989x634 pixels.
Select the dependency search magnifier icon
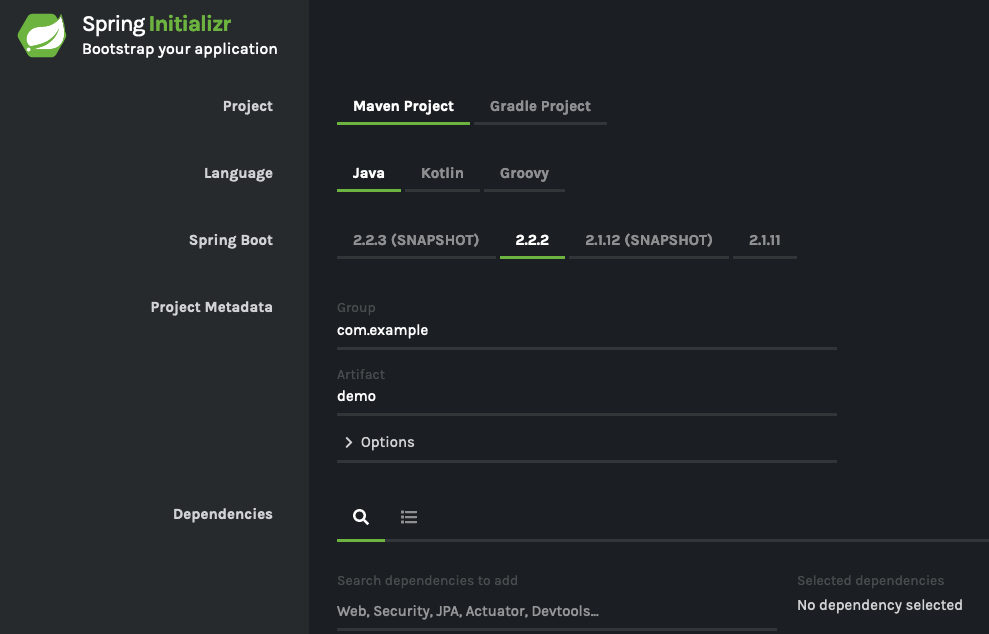click(361, 517)
